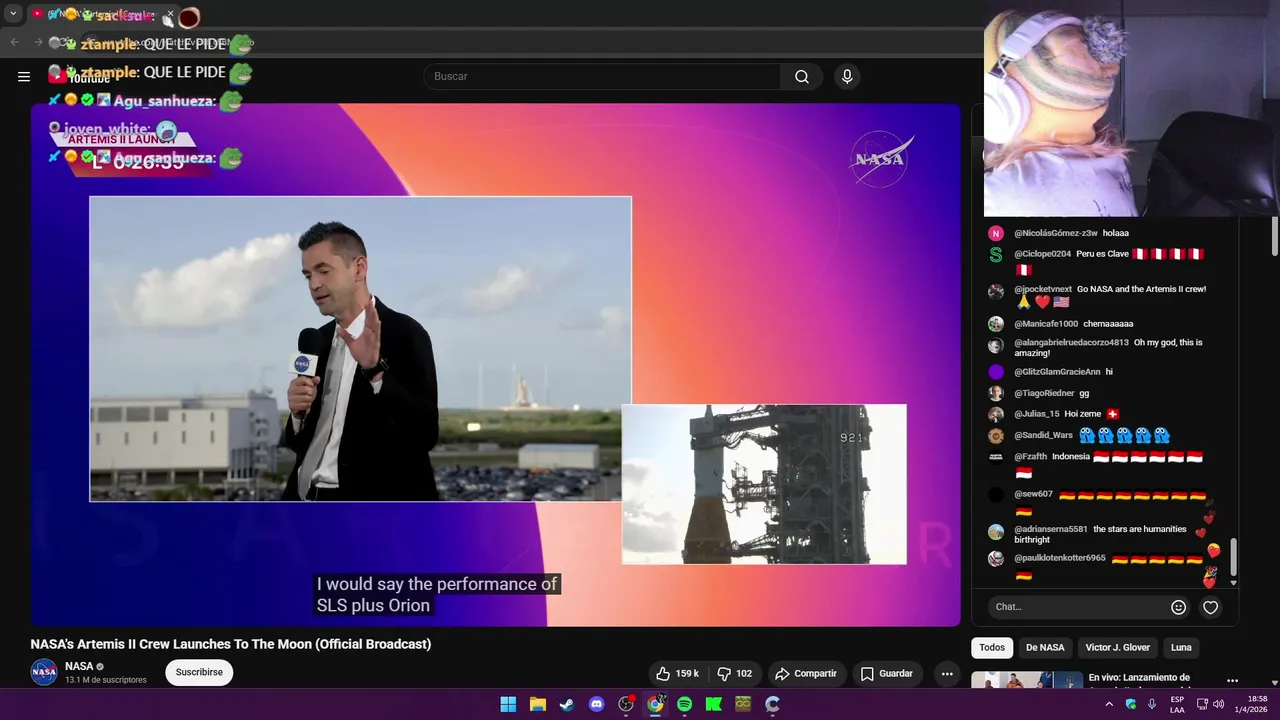
Task: Open the tray microphone indicator
Action: coord(1152,704)
